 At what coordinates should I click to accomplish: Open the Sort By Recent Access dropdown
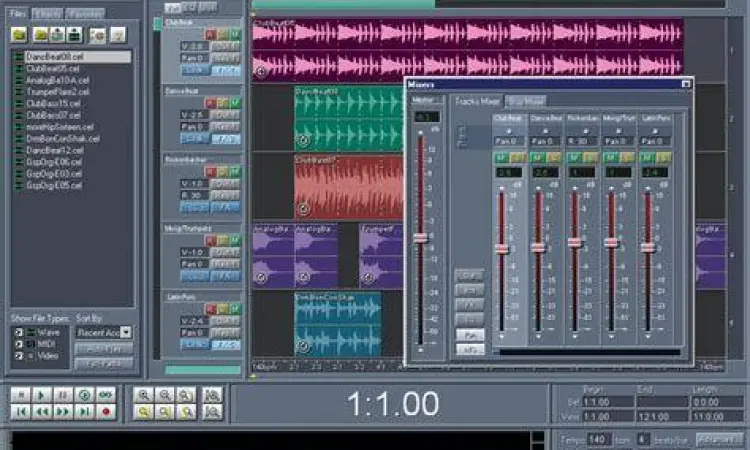[x=126, y=332]
